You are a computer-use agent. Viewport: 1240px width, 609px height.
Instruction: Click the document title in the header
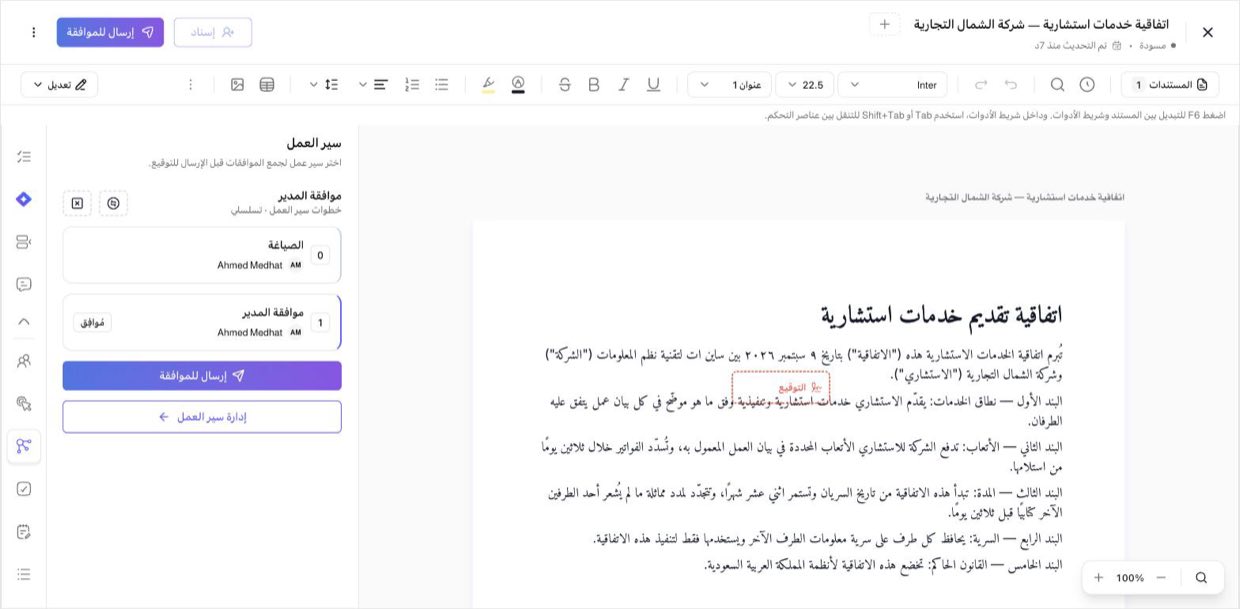1041,24
